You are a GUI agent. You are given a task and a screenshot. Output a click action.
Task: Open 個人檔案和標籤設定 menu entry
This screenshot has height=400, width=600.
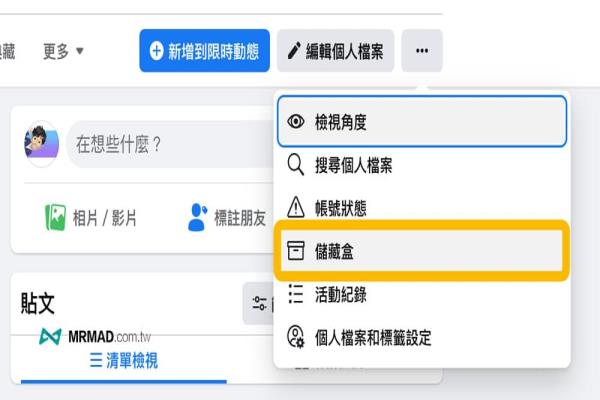click(422, 337)
